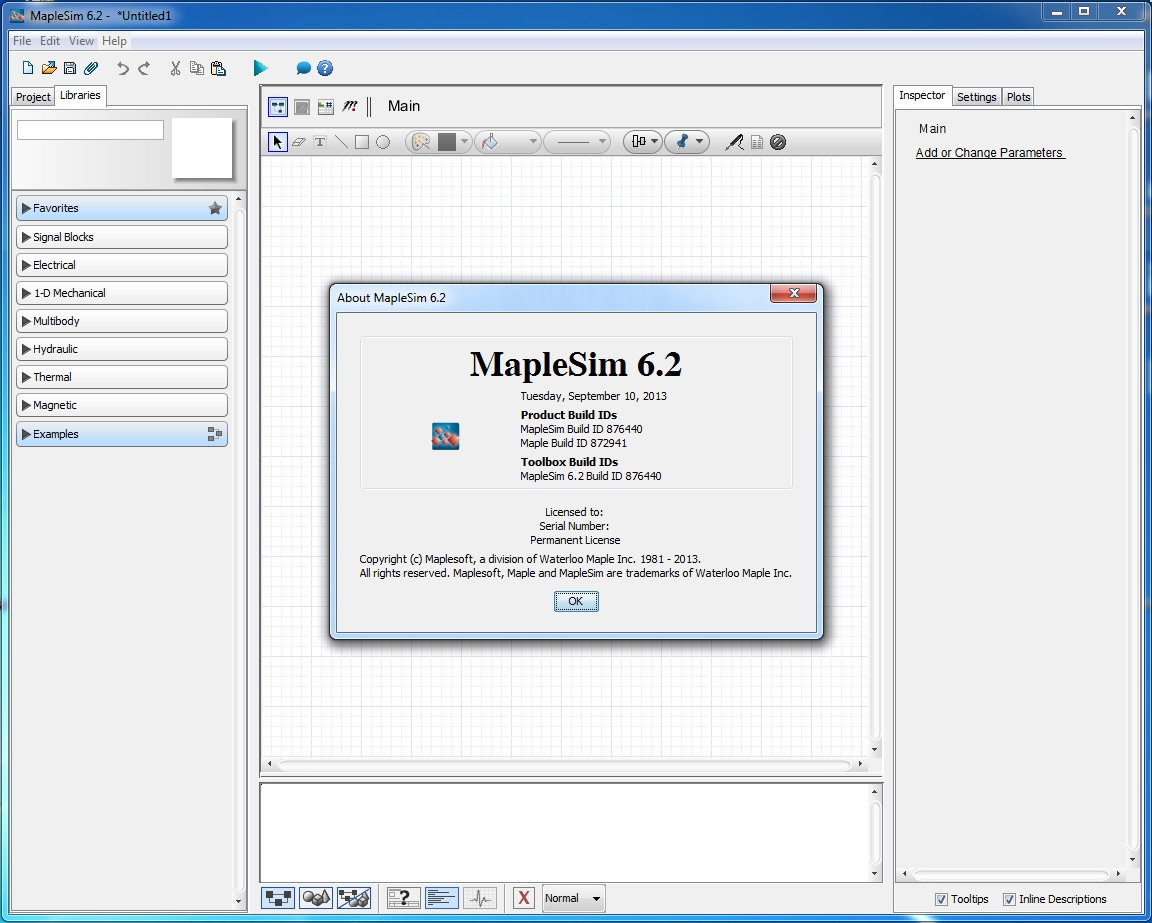Select the ellipse drawing tool
Screen dimensions: 1152x923
(x=383, y=142)
